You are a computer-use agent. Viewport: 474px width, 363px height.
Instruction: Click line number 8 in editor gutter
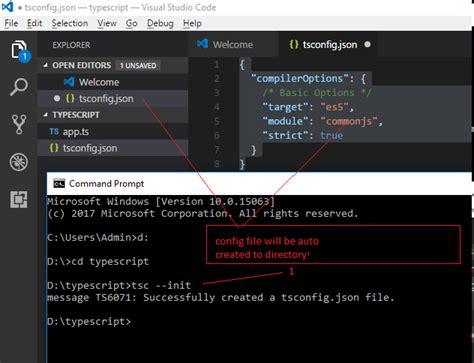click(217, 164)
